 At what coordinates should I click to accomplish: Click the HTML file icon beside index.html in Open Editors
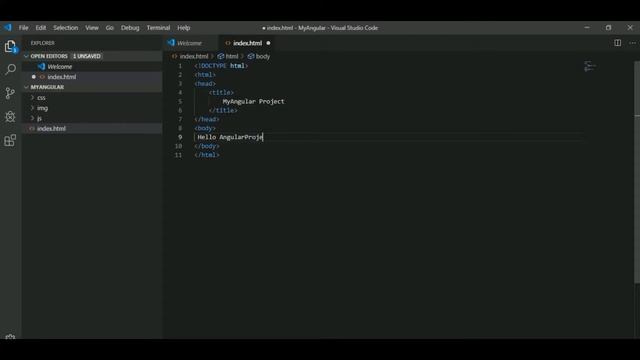(x=42, y=77)
